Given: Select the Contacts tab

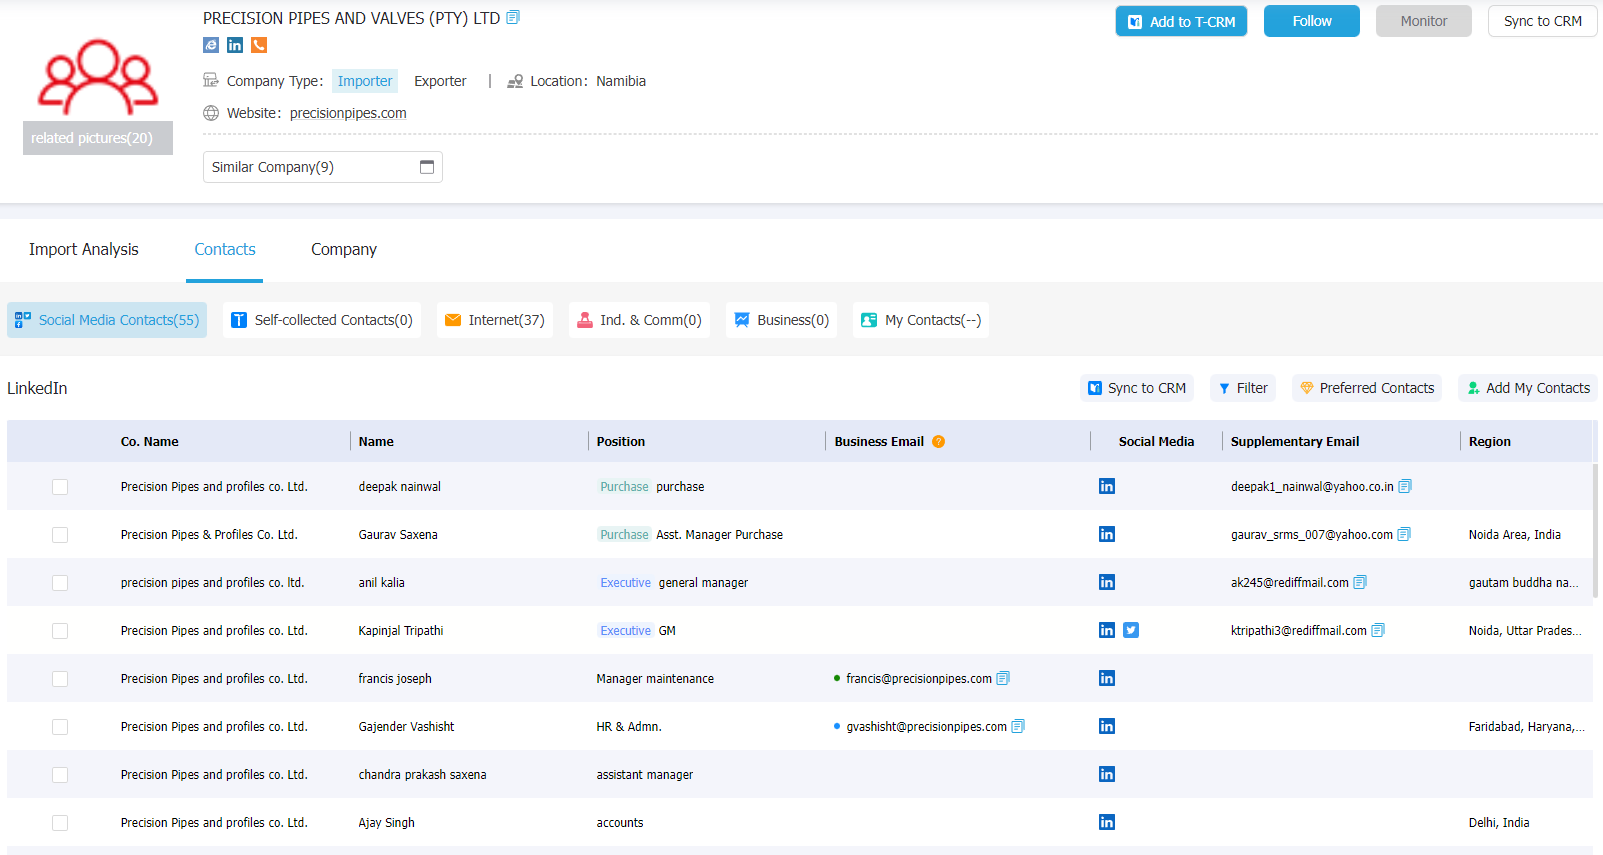Looking at the screenshot, I should click(x=225, y=249).
